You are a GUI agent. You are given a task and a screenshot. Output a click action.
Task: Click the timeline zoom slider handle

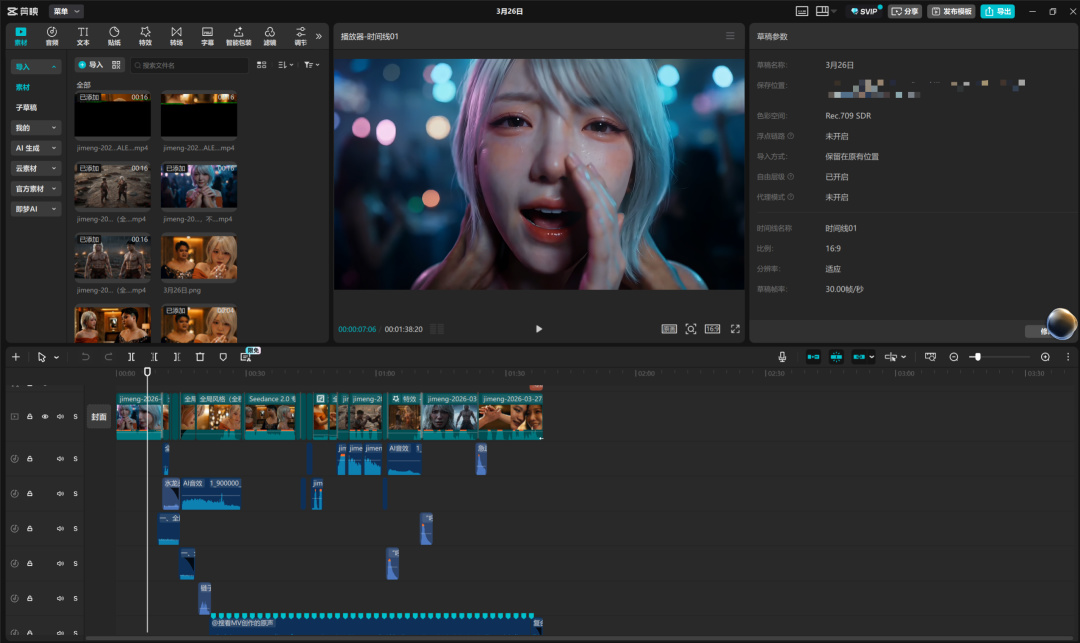tap(977, 357)
